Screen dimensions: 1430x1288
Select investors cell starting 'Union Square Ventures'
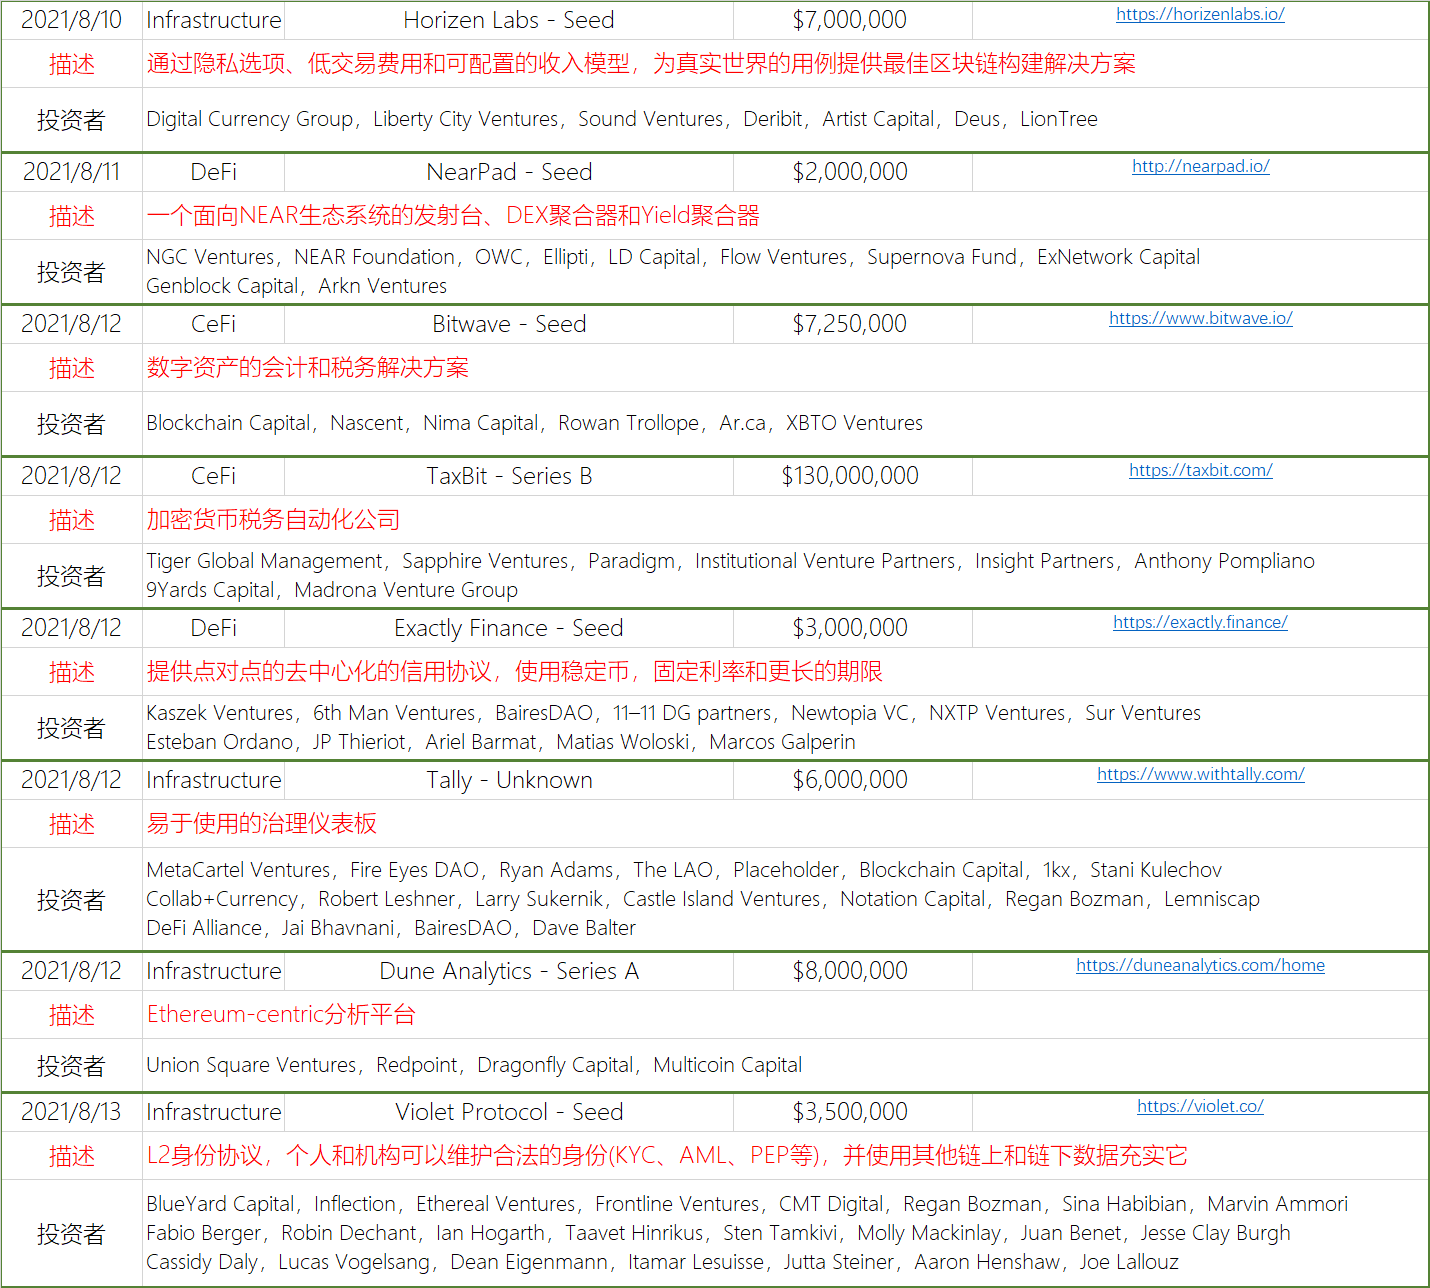(x=785, y=1065)
